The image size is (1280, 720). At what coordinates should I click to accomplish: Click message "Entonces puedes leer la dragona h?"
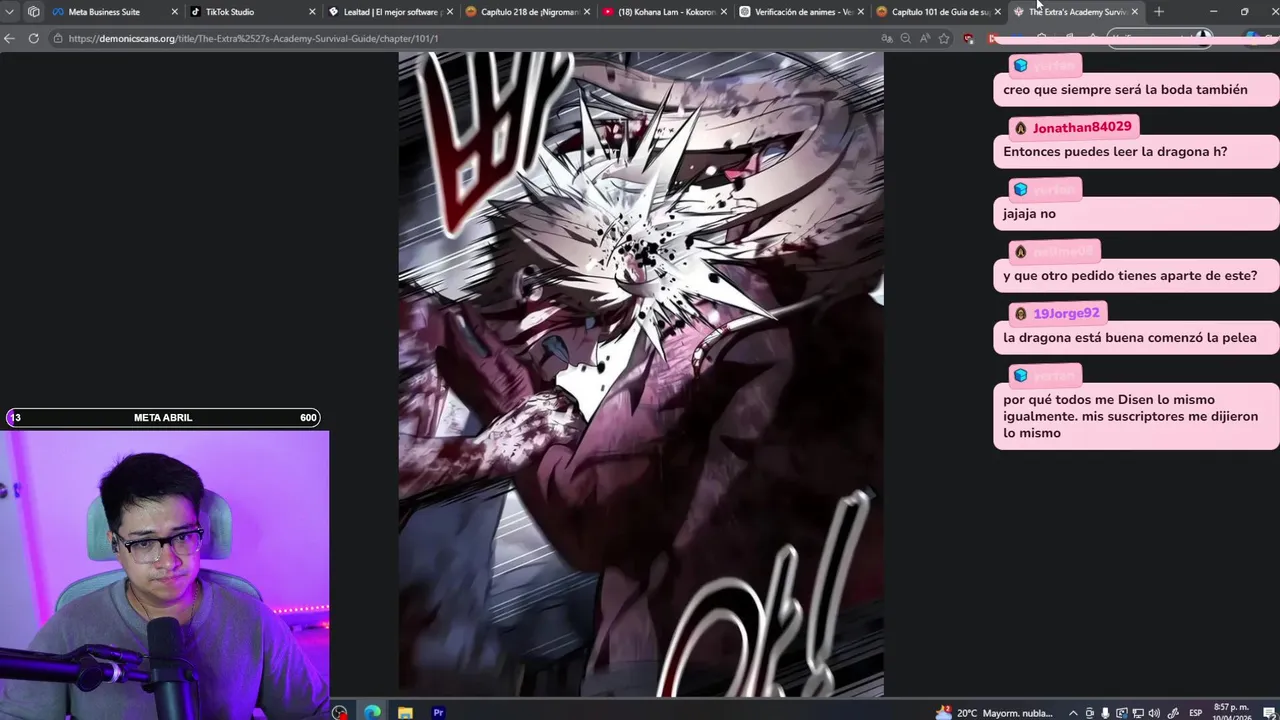coord(1115,151)
